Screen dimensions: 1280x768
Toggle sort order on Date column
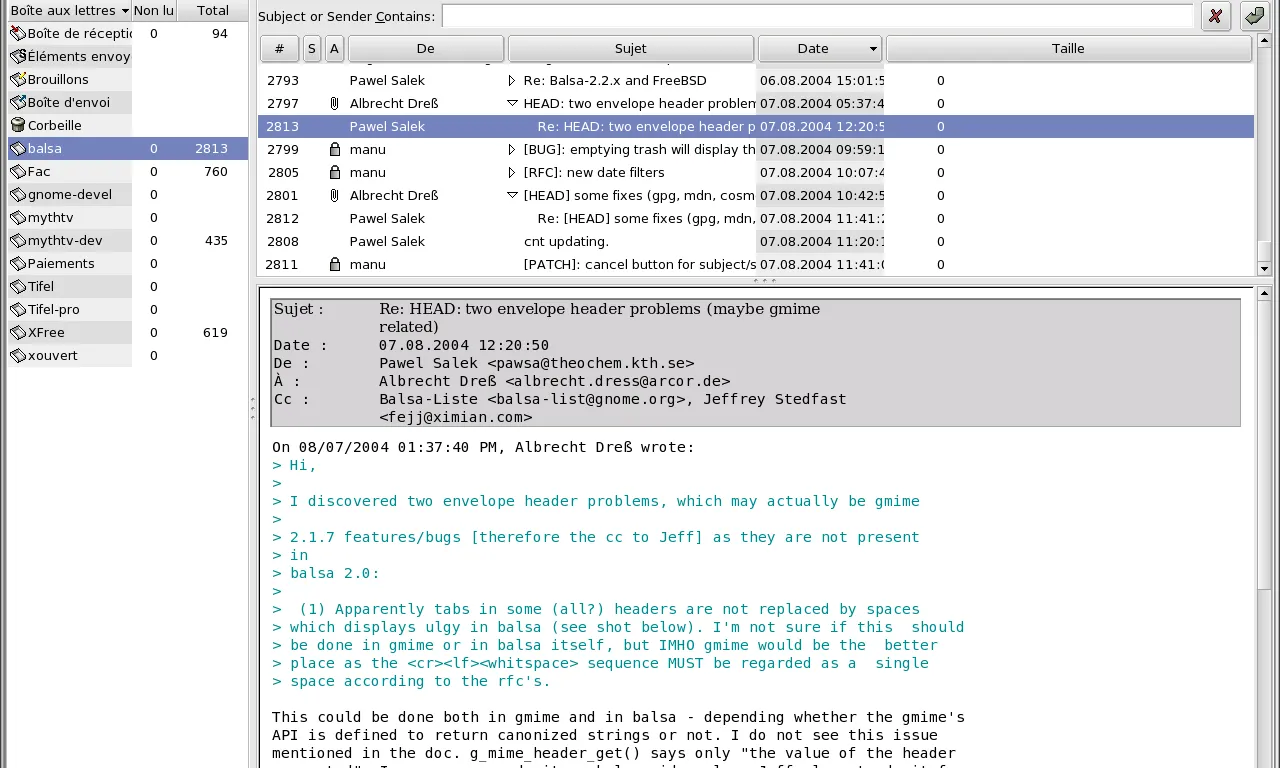(x=819, y=48)
